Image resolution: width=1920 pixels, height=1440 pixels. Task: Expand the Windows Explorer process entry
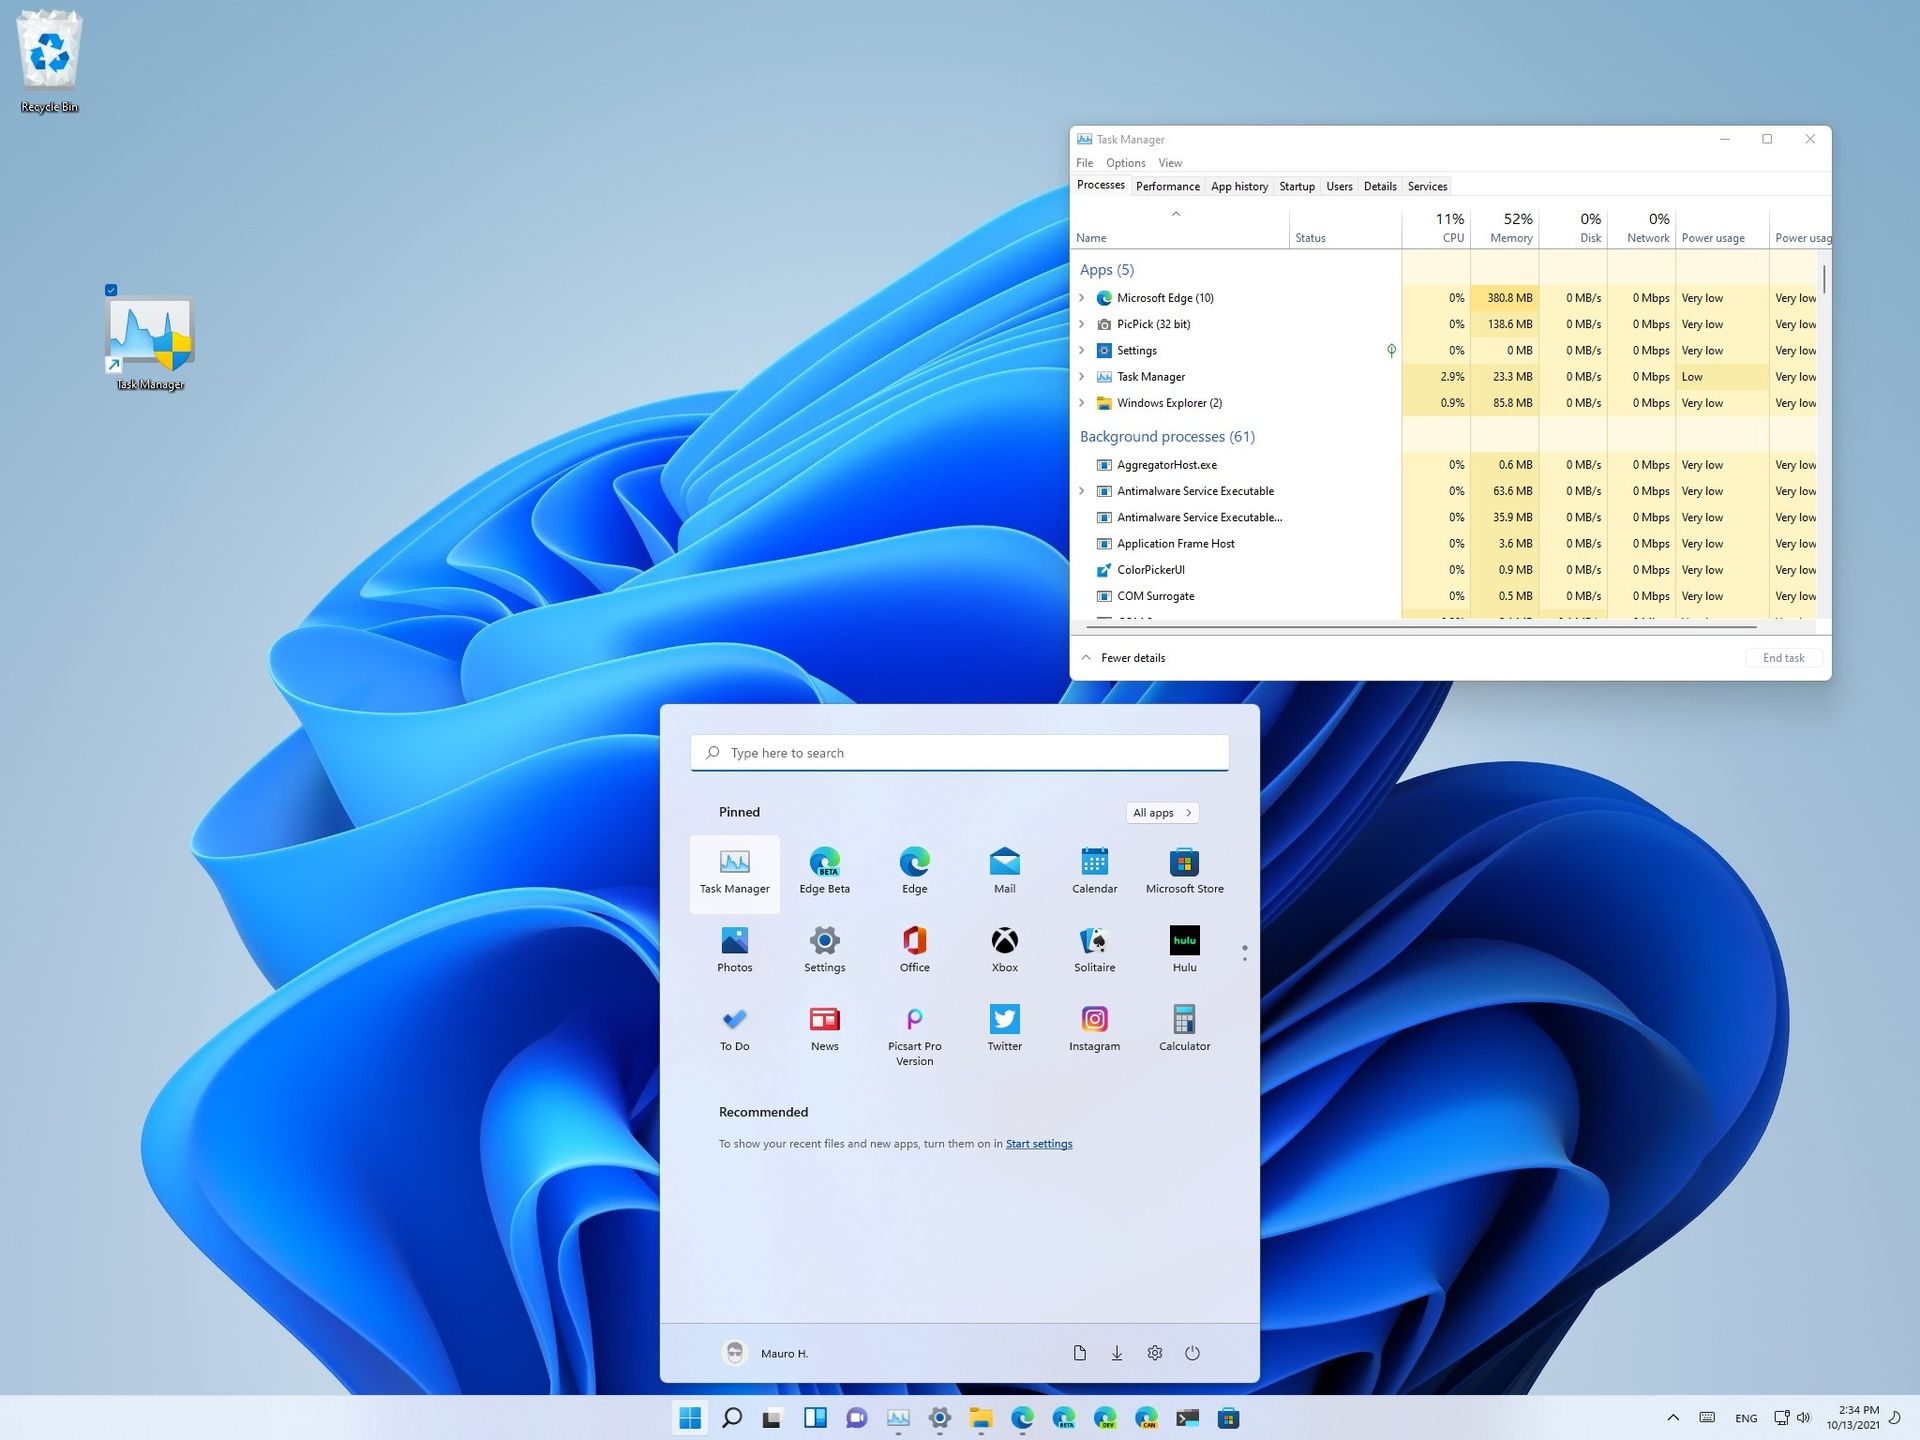[x=1081, y=403]
